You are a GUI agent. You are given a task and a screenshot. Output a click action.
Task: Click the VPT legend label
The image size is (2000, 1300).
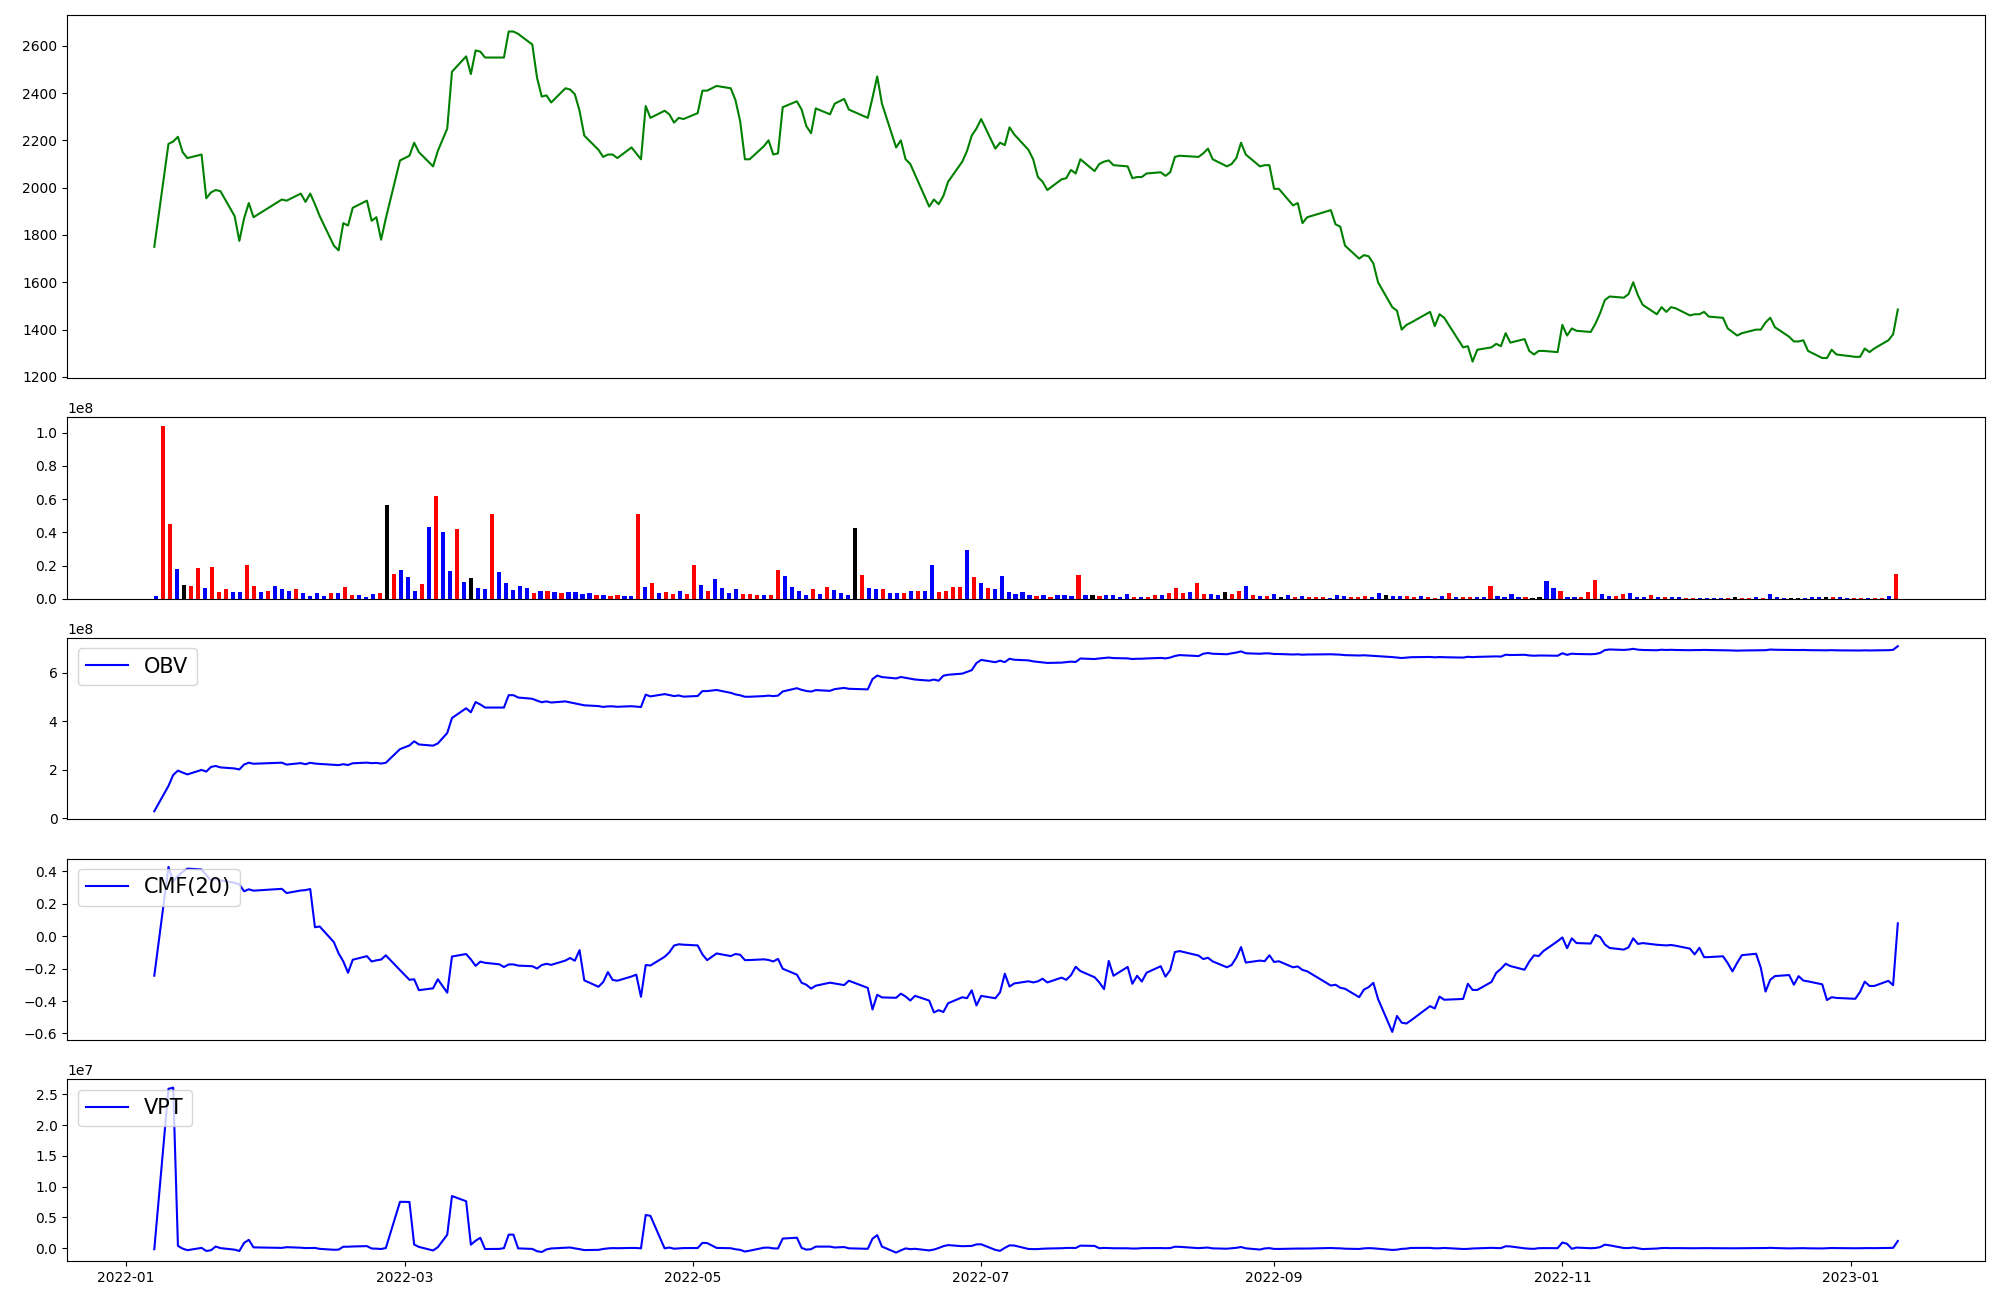[163, 1107]
